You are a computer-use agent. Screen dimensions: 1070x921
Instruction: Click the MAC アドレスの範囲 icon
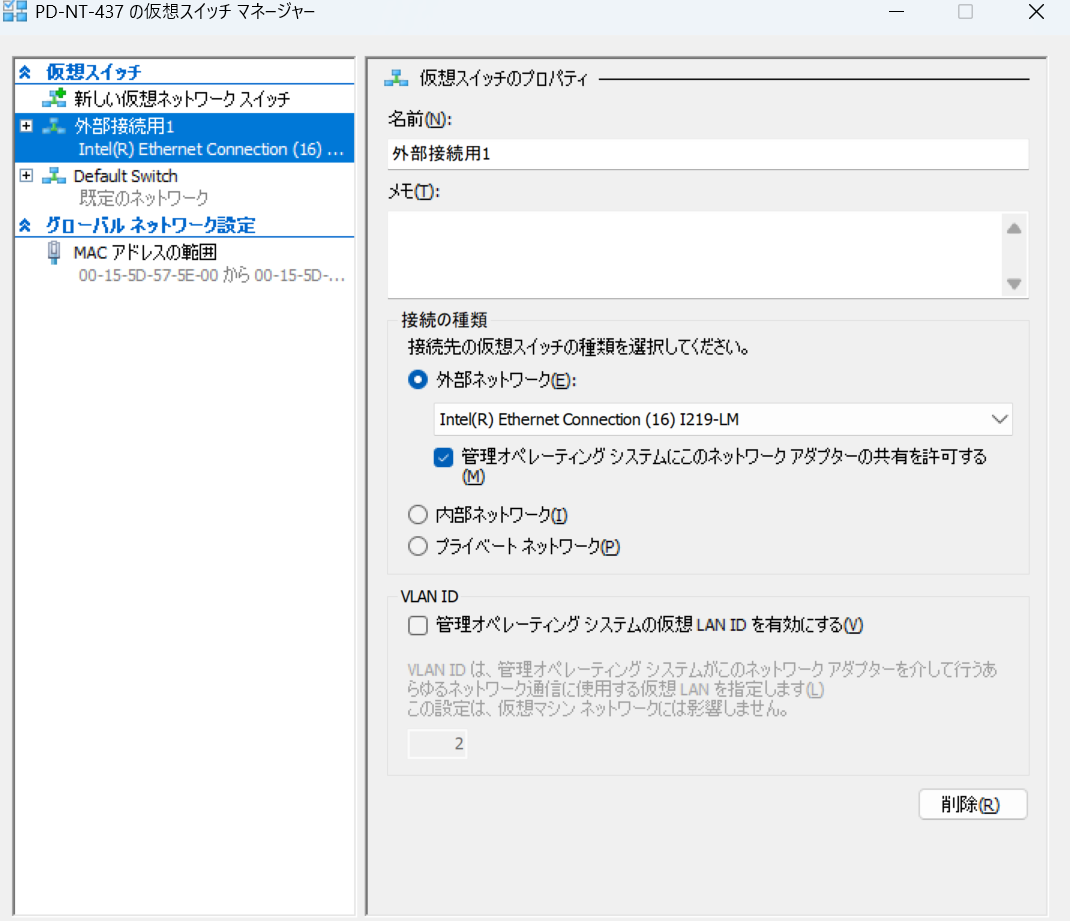coord(52,252)
